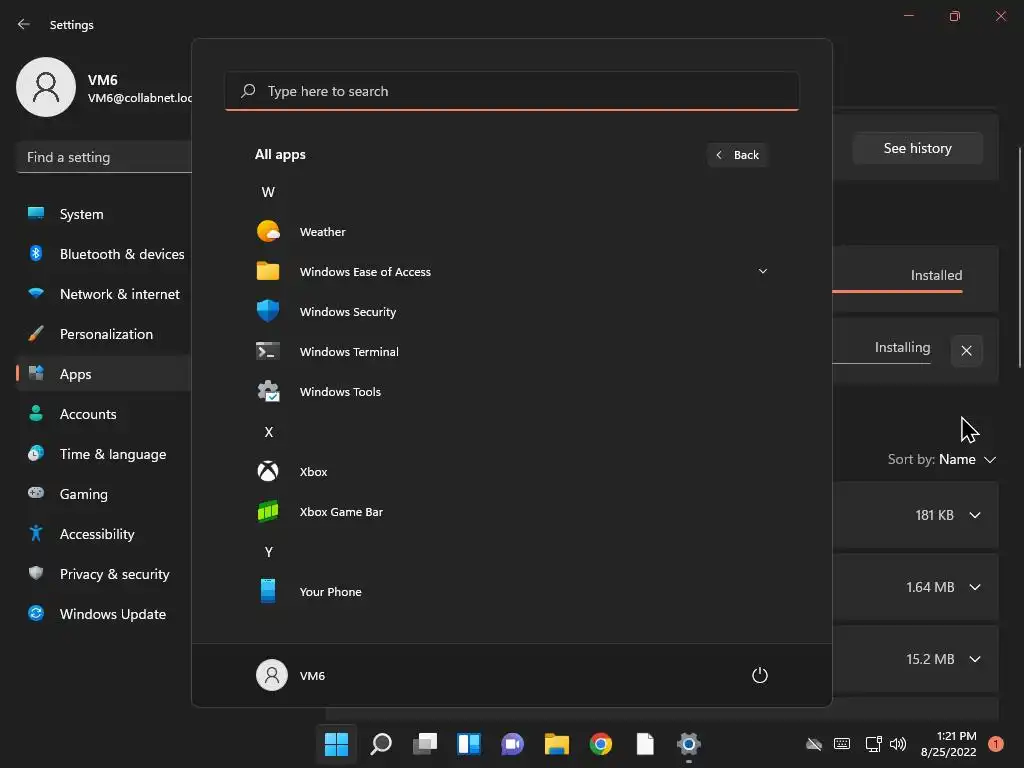Click the notification badge in system tray
Image resolution: width=1024 pixels, height=768 pixels.
995,744
